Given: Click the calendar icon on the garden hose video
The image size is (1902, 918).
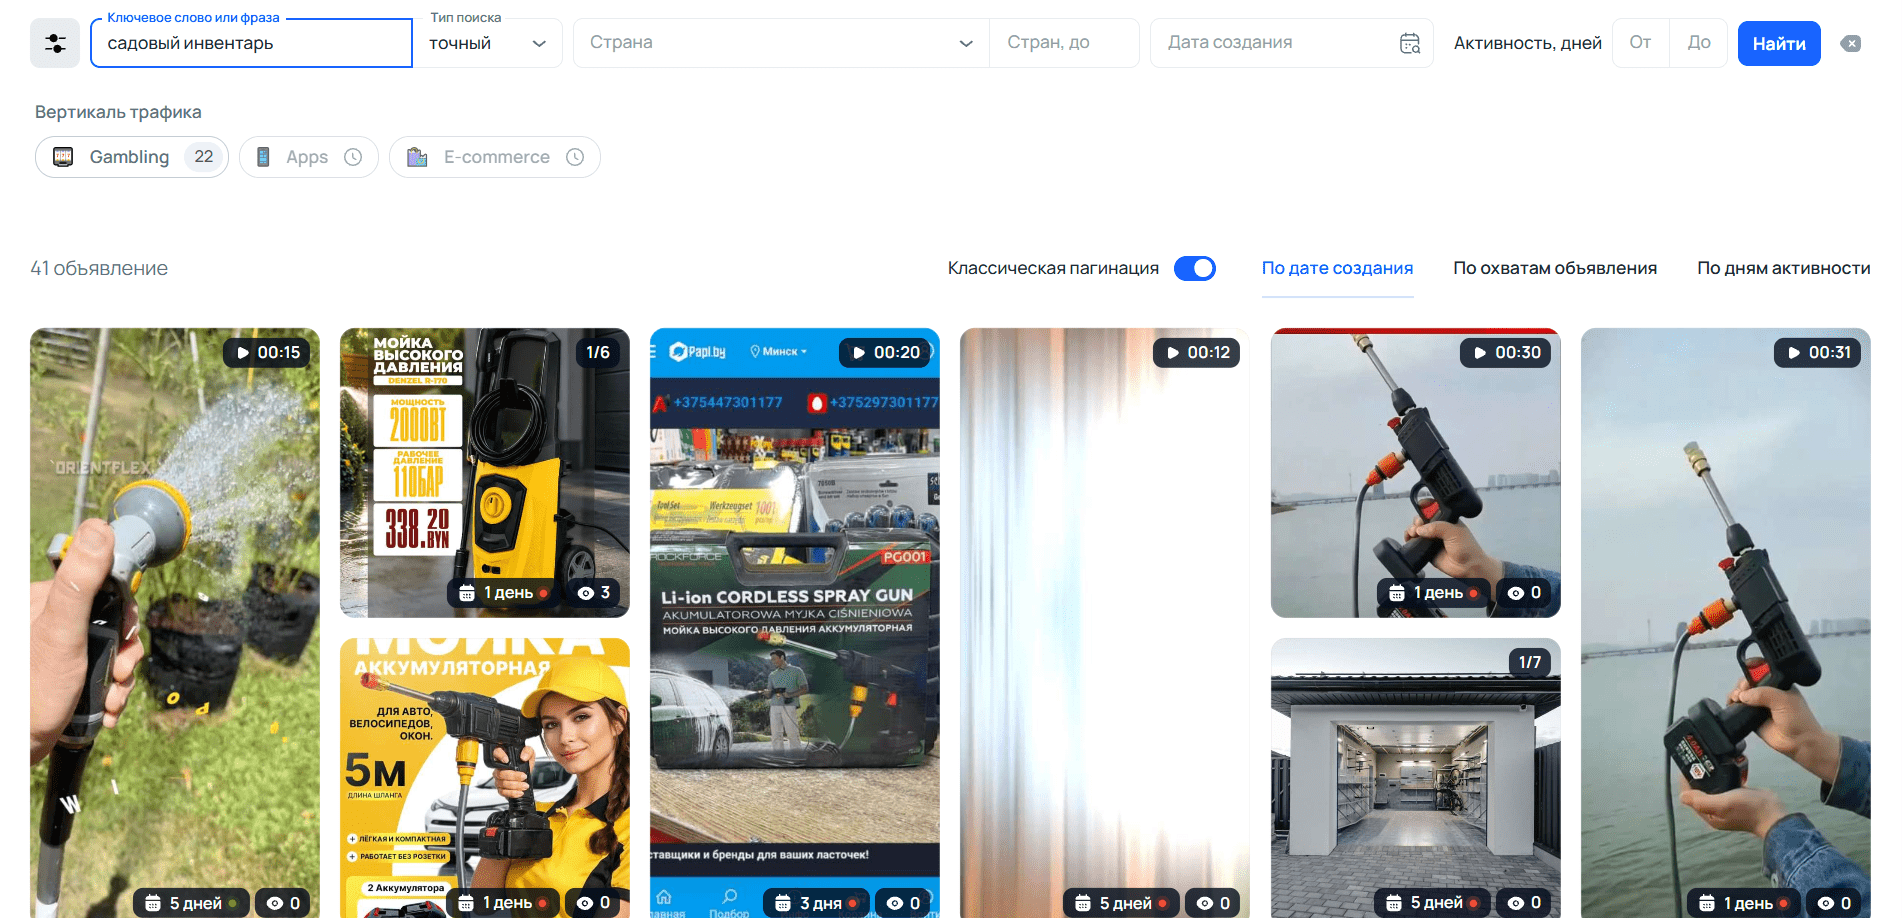Looking at the screenshot, I should pyautogui.click(x=153, y=903).
